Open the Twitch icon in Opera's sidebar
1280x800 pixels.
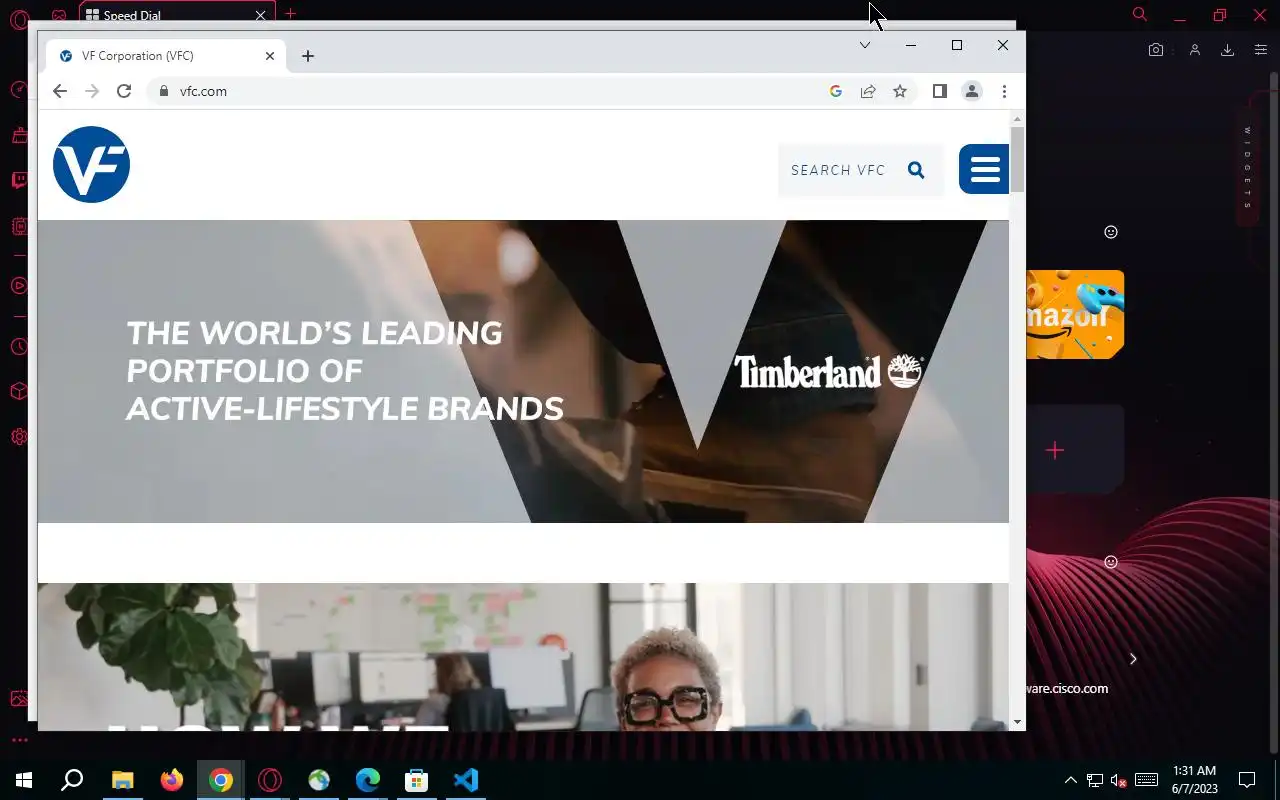click(x=19, y=181)
